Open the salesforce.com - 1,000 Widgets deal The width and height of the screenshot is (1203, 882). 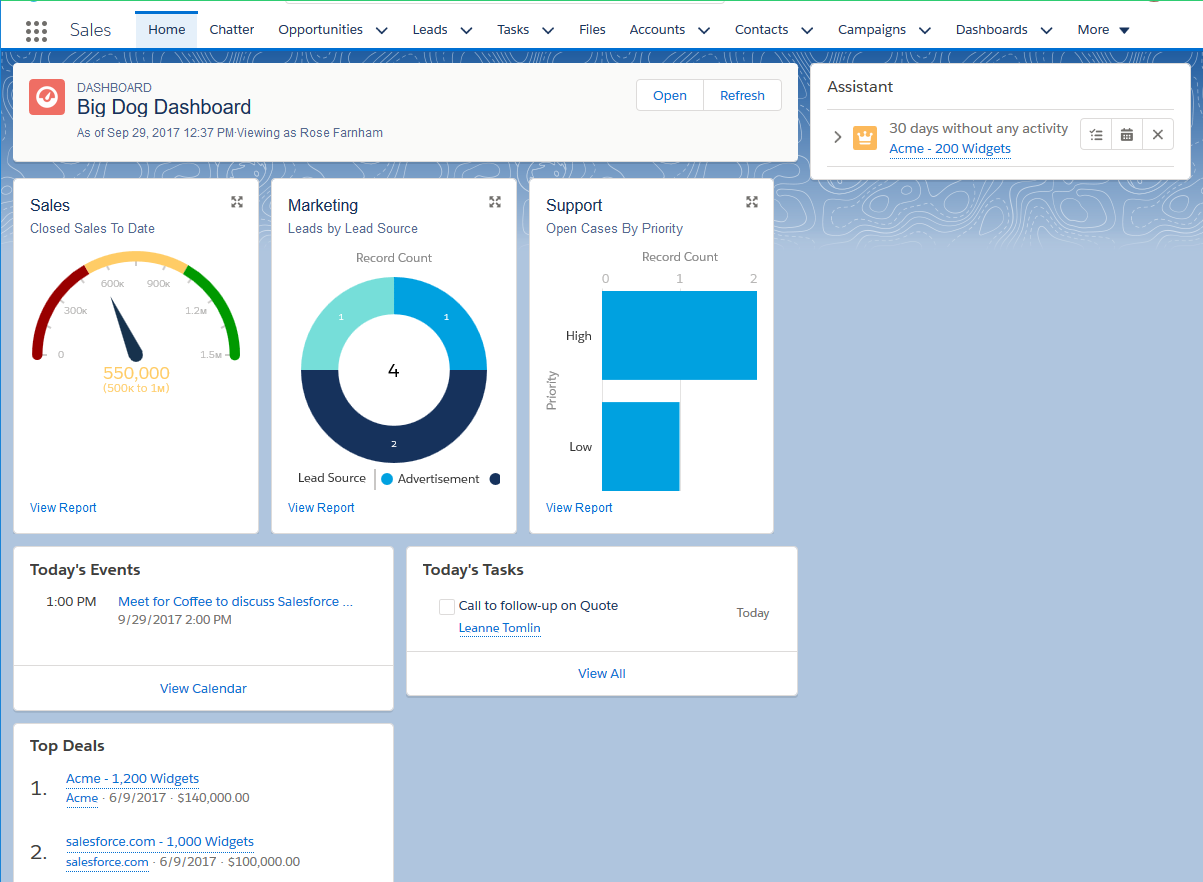coord(160,842)
